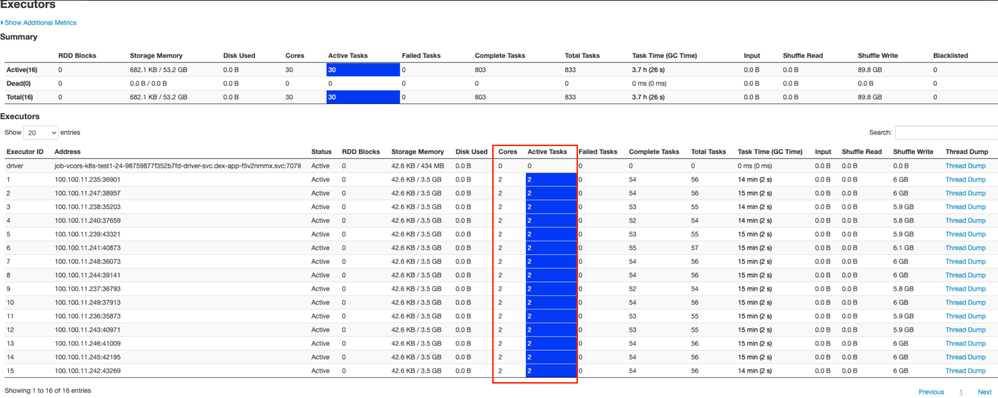Expand Show Additional Metrics
The height and width of the screenshot is (398, 998).
pyautogui.click(x=40, y=22)
